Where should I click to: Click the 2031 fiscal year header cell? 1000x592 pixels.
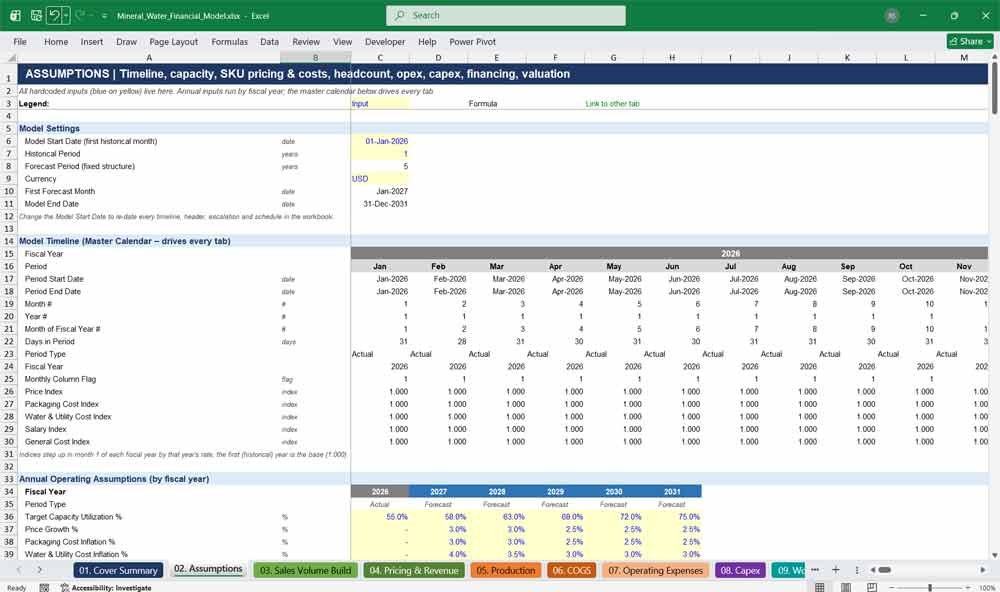[672, 492]
